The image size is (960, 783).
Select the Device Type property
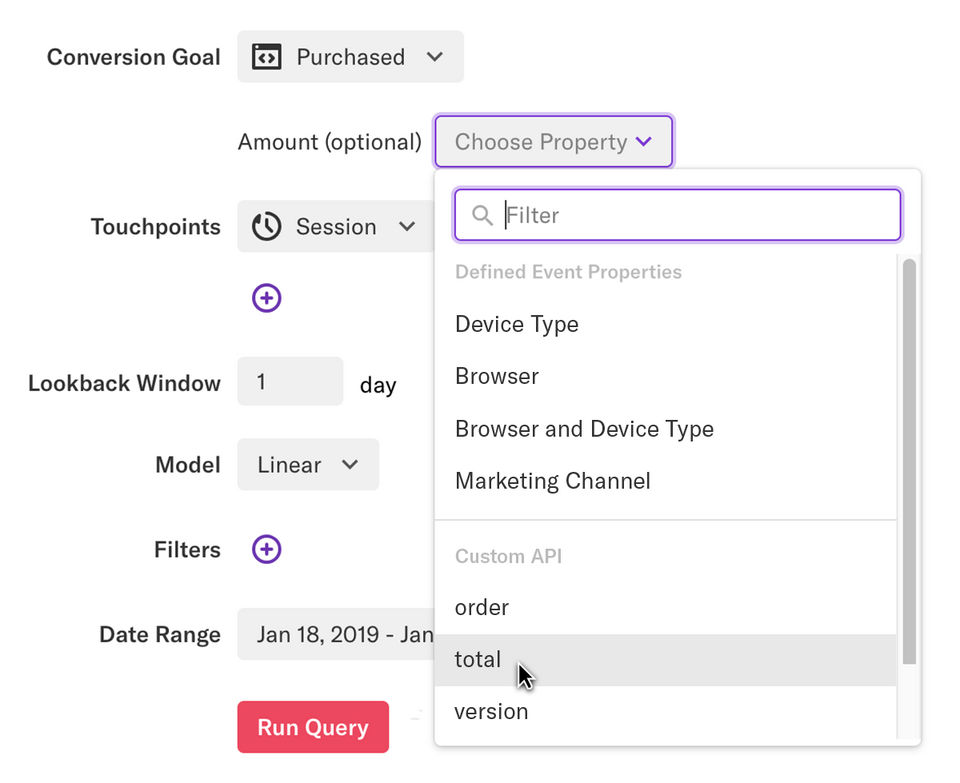pyautogui.click(x=517, y=324)
